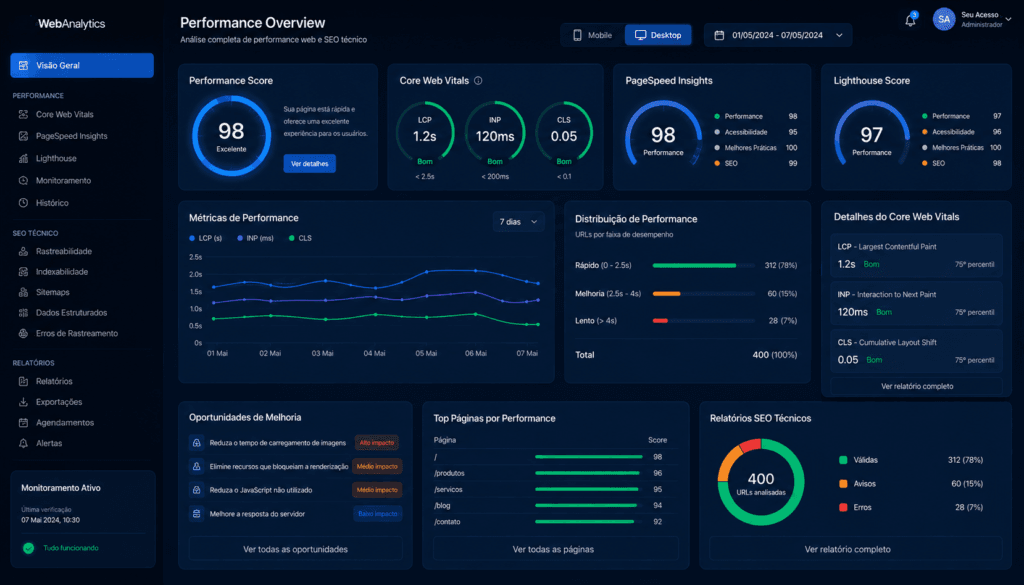Screen dimensions: 1024x585
Task: Click the Performance Score 98 gauge
Action: pyautogui.click(x=231, y=136)
